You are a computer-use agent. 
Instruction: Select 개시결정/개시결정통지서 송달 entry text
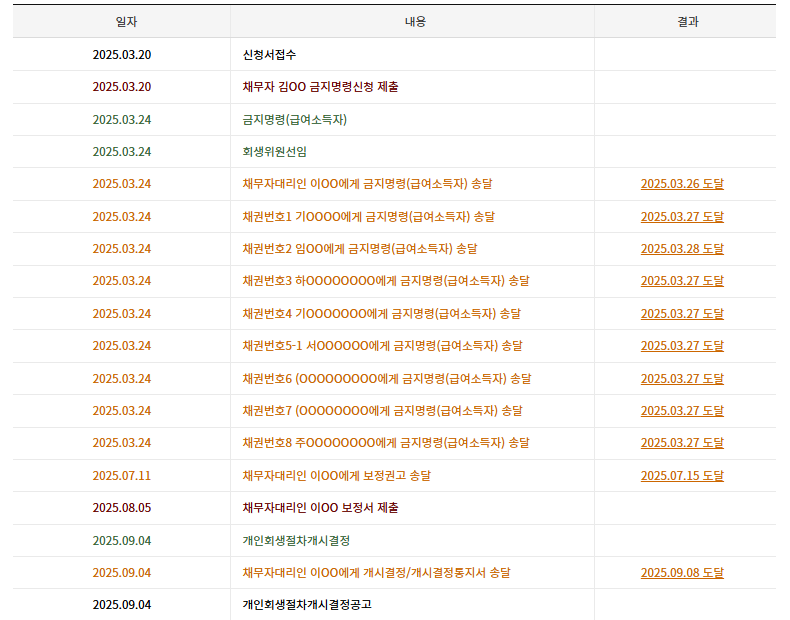pos(376,573)
